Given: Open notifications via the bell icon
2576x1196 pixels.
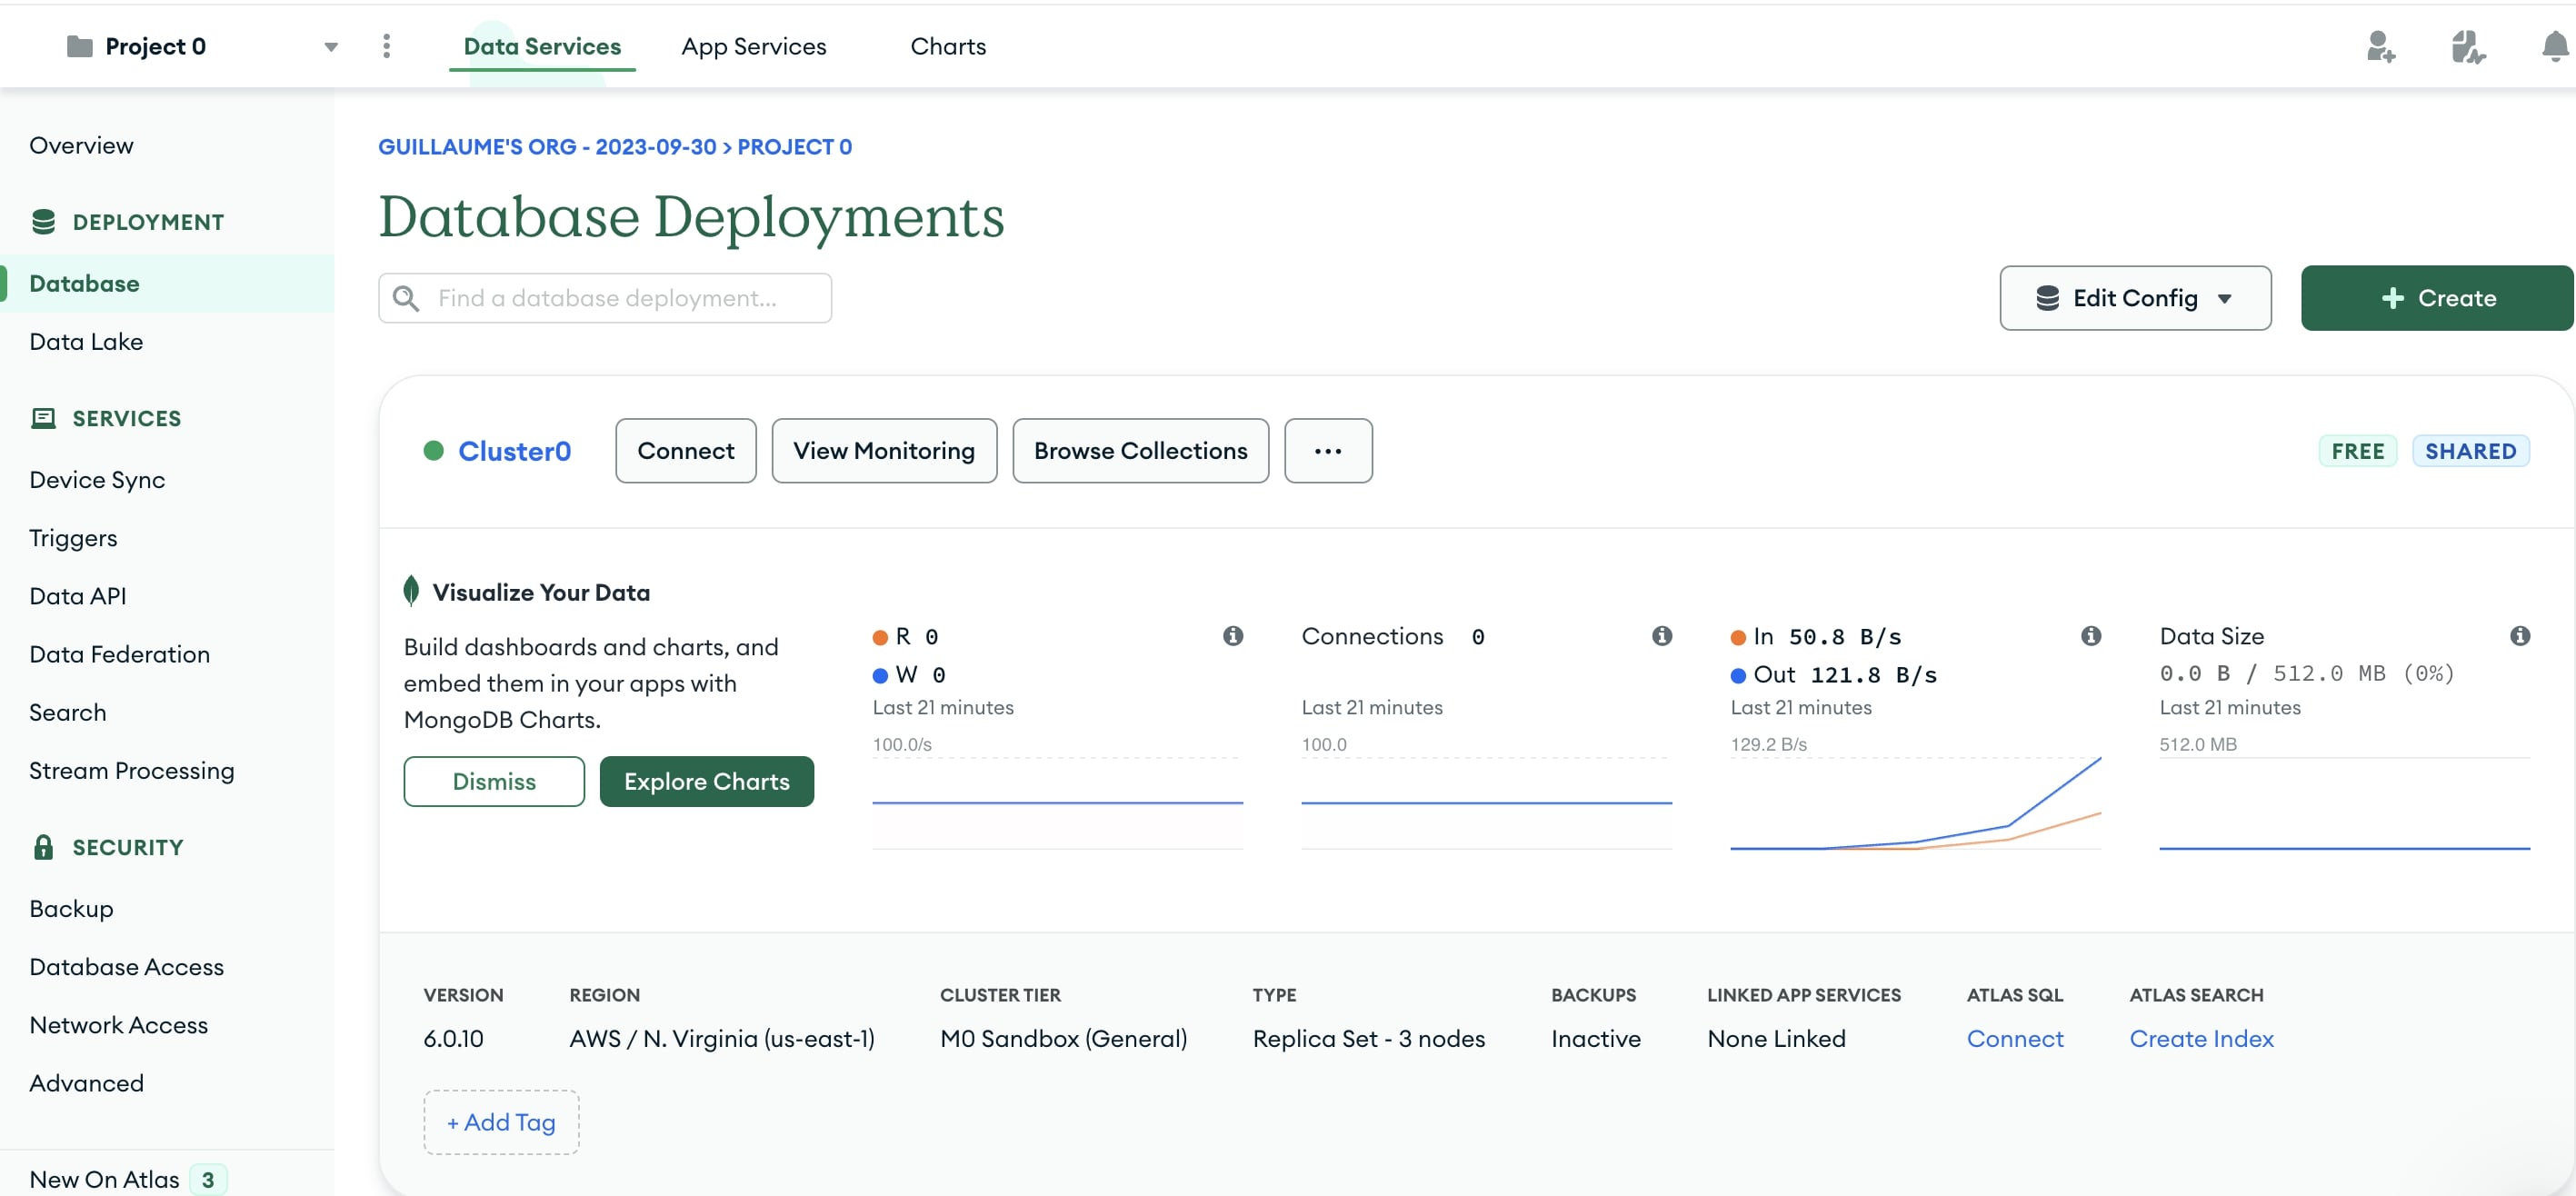Looking at the screenshot, I should coord(2554,45).
